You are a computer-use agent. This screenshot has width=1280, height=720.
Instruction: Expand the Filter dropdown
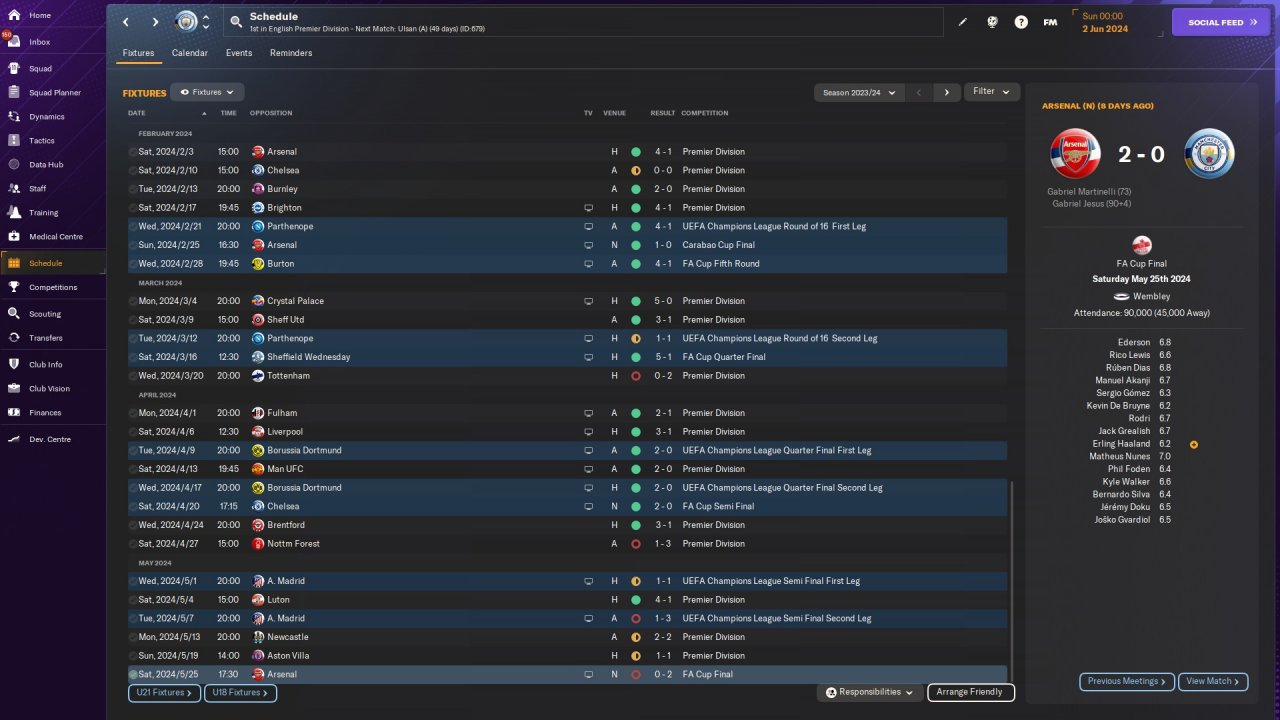pyautogui.click(x=992, y=92)
